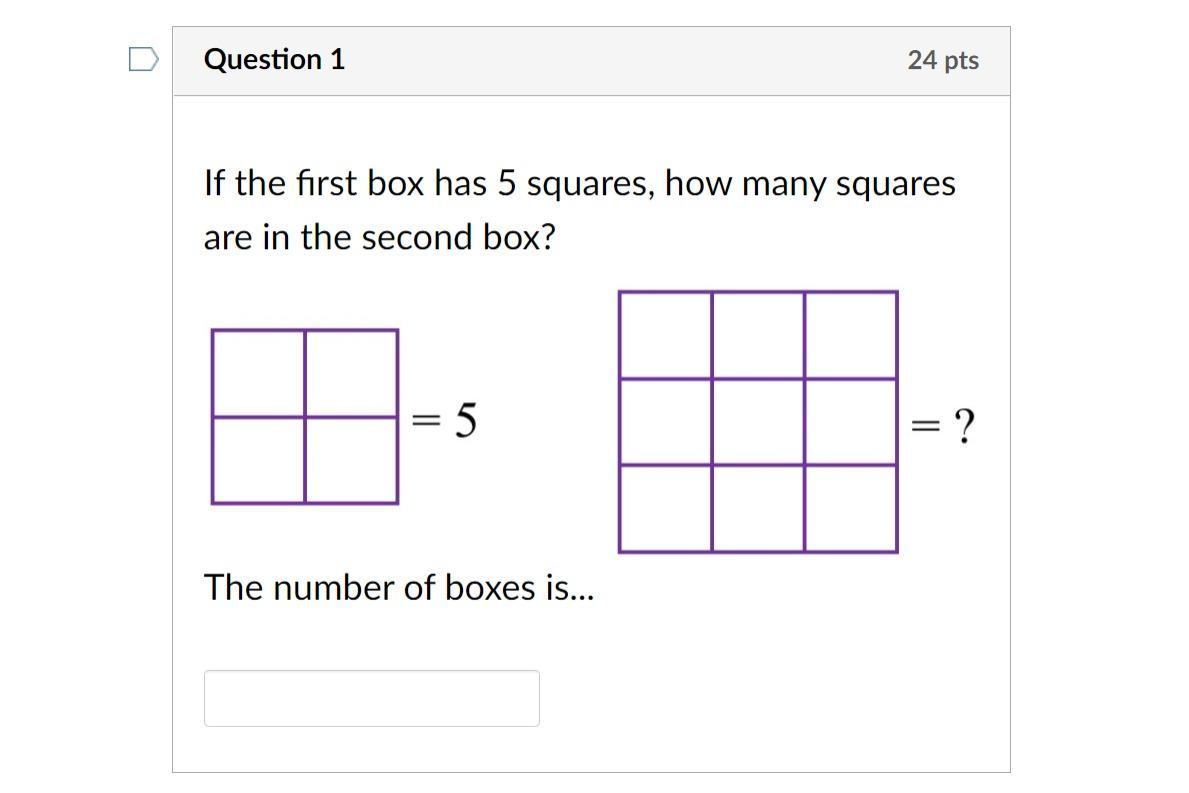
Task: Click bottom-right cell of the 2x2 grid
Action: [351, 460]
